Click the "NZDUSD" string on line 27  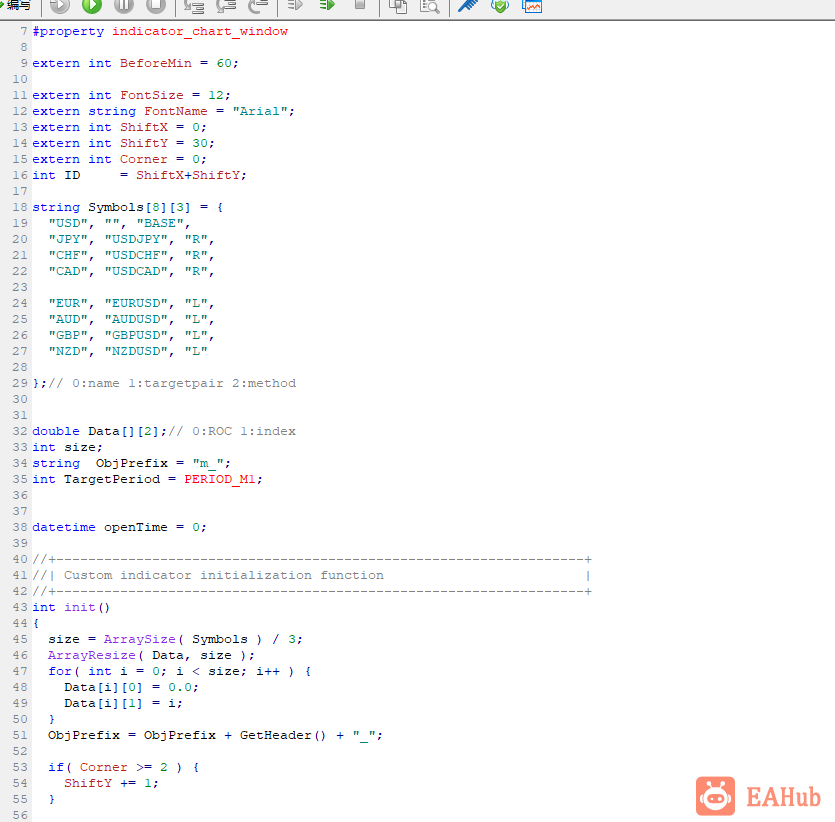tap(136, 351)
